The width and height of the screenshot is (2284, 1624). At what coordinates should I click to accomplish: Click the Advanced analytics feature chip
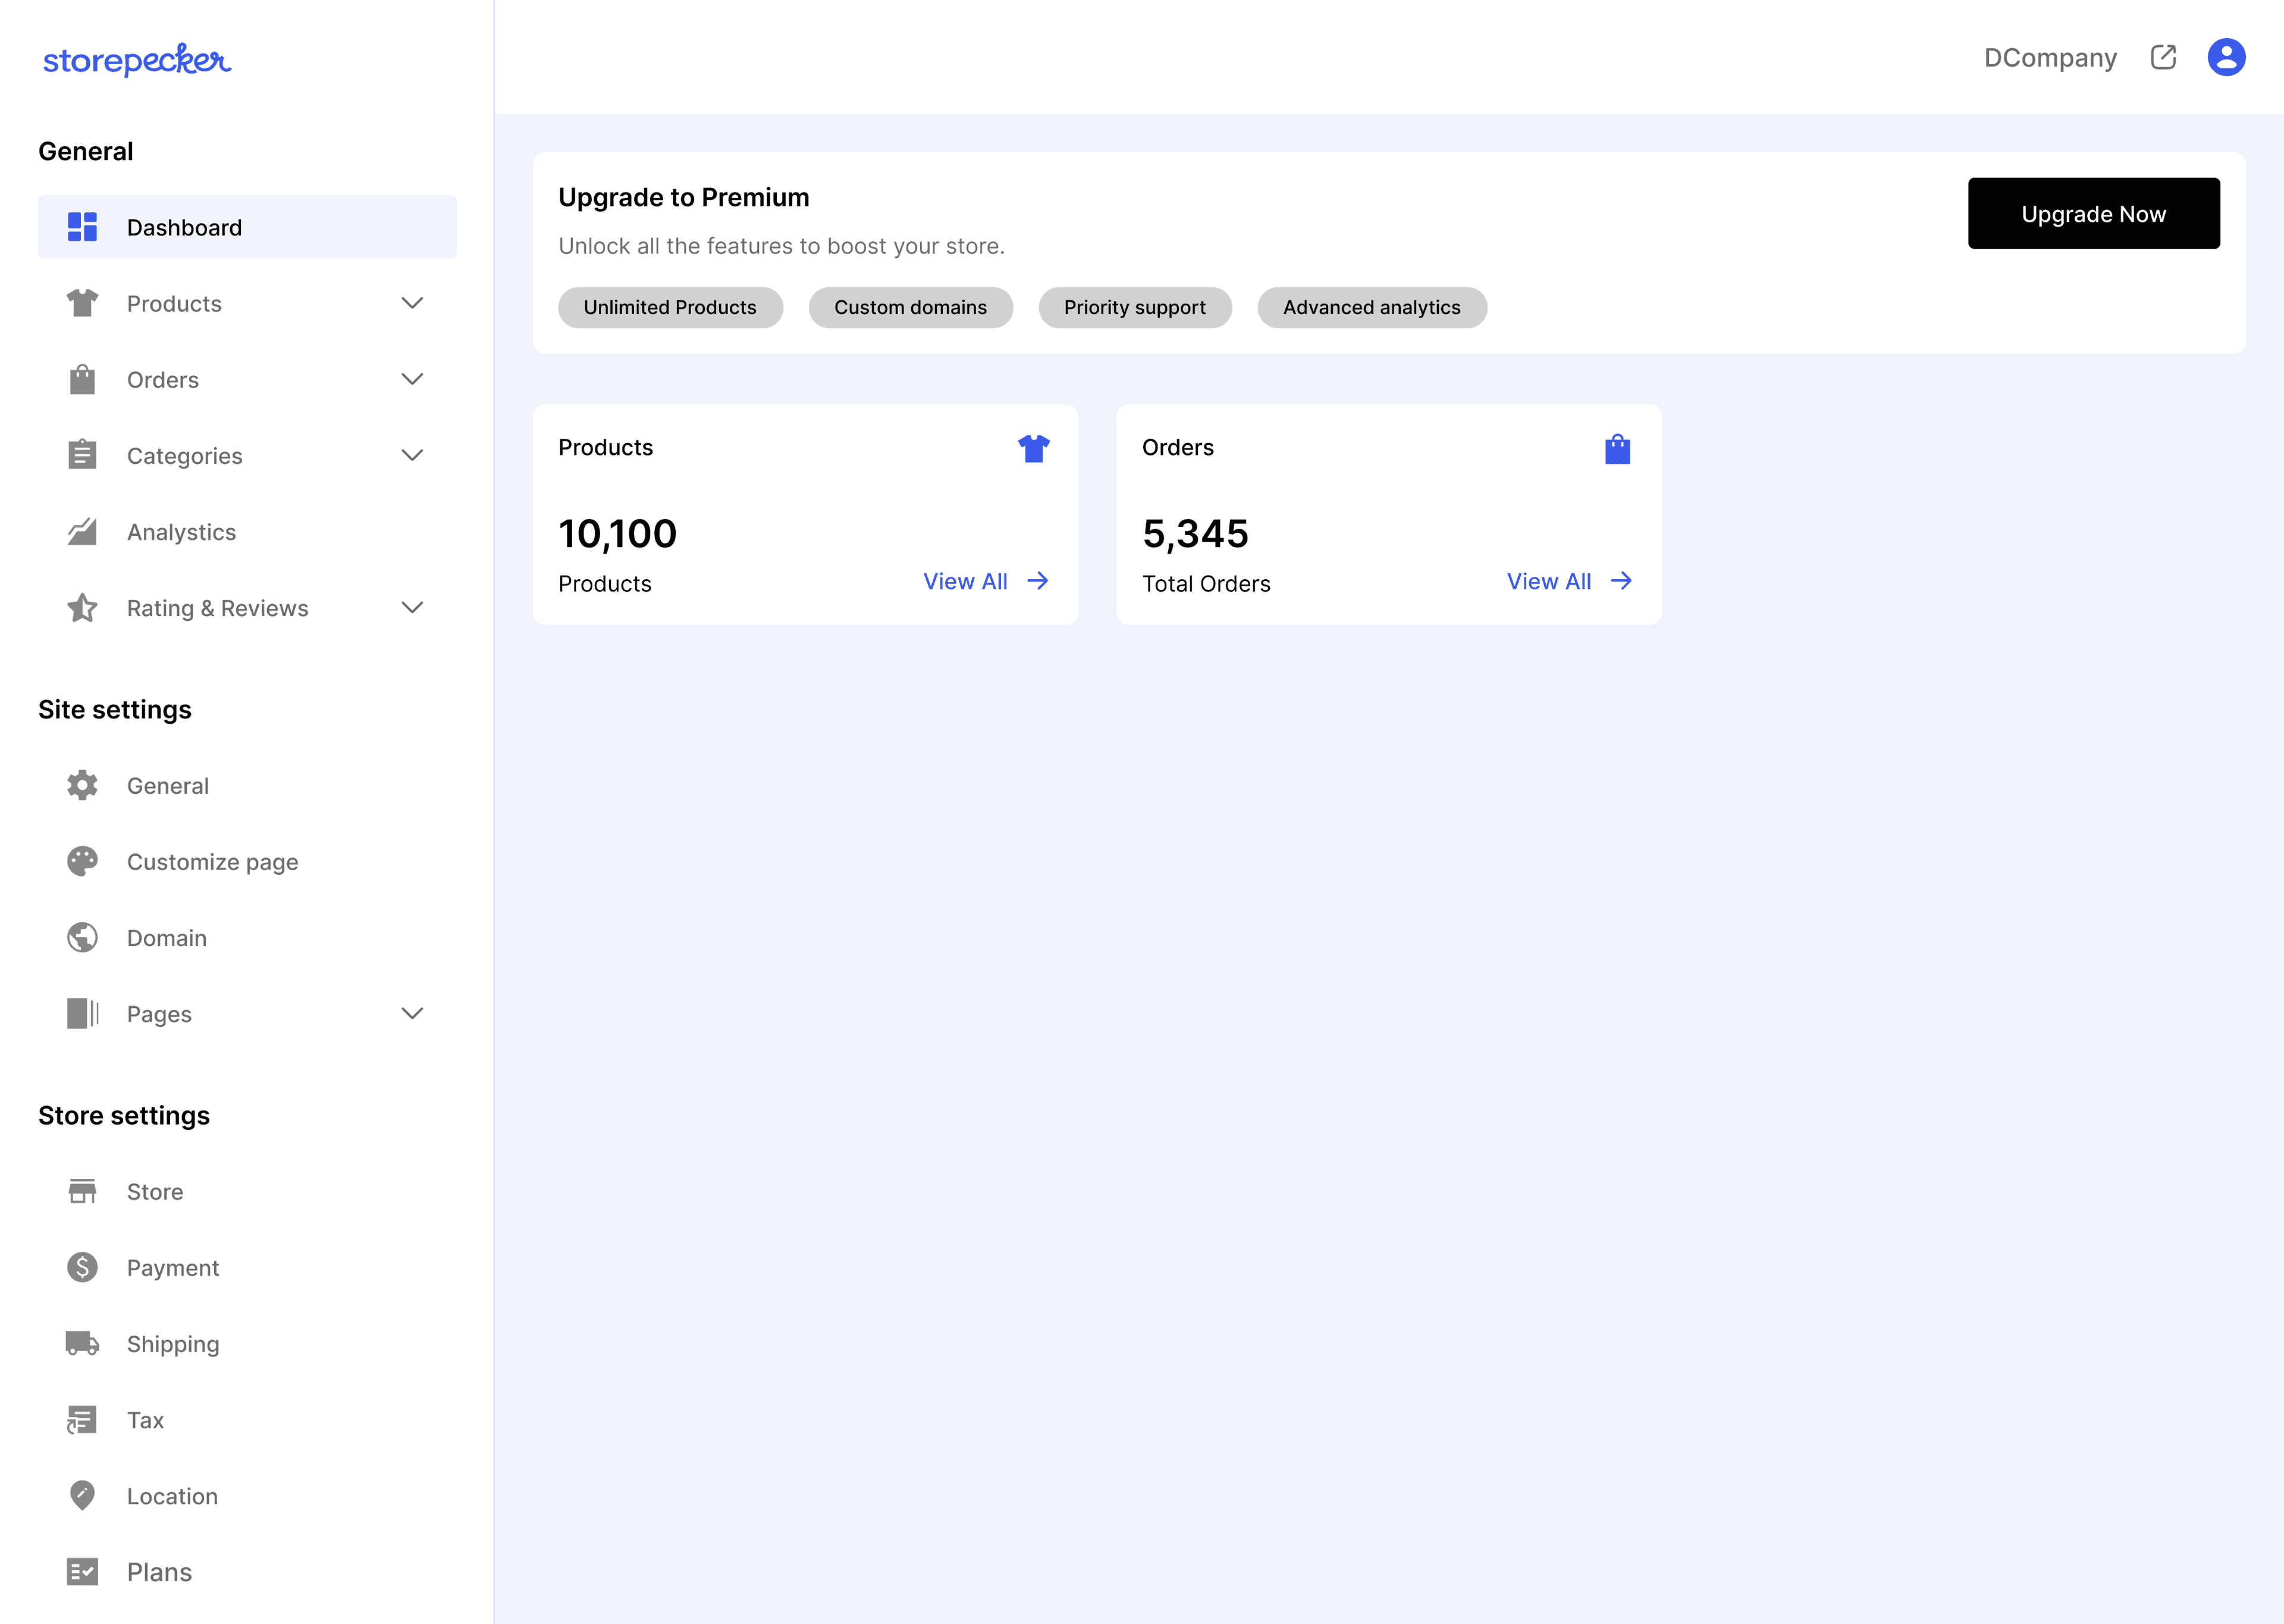(x=1371, y=307)
